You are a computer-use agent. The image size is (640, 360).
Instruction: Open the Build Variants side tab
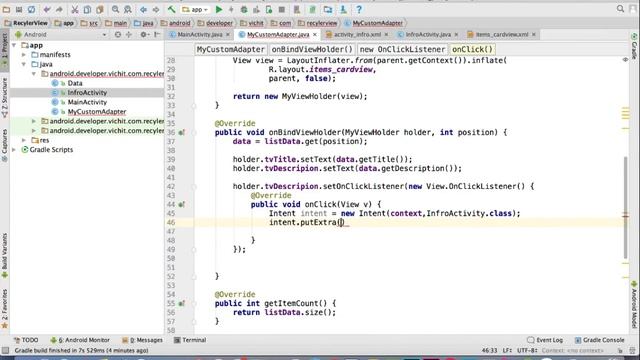coord(4,255)
